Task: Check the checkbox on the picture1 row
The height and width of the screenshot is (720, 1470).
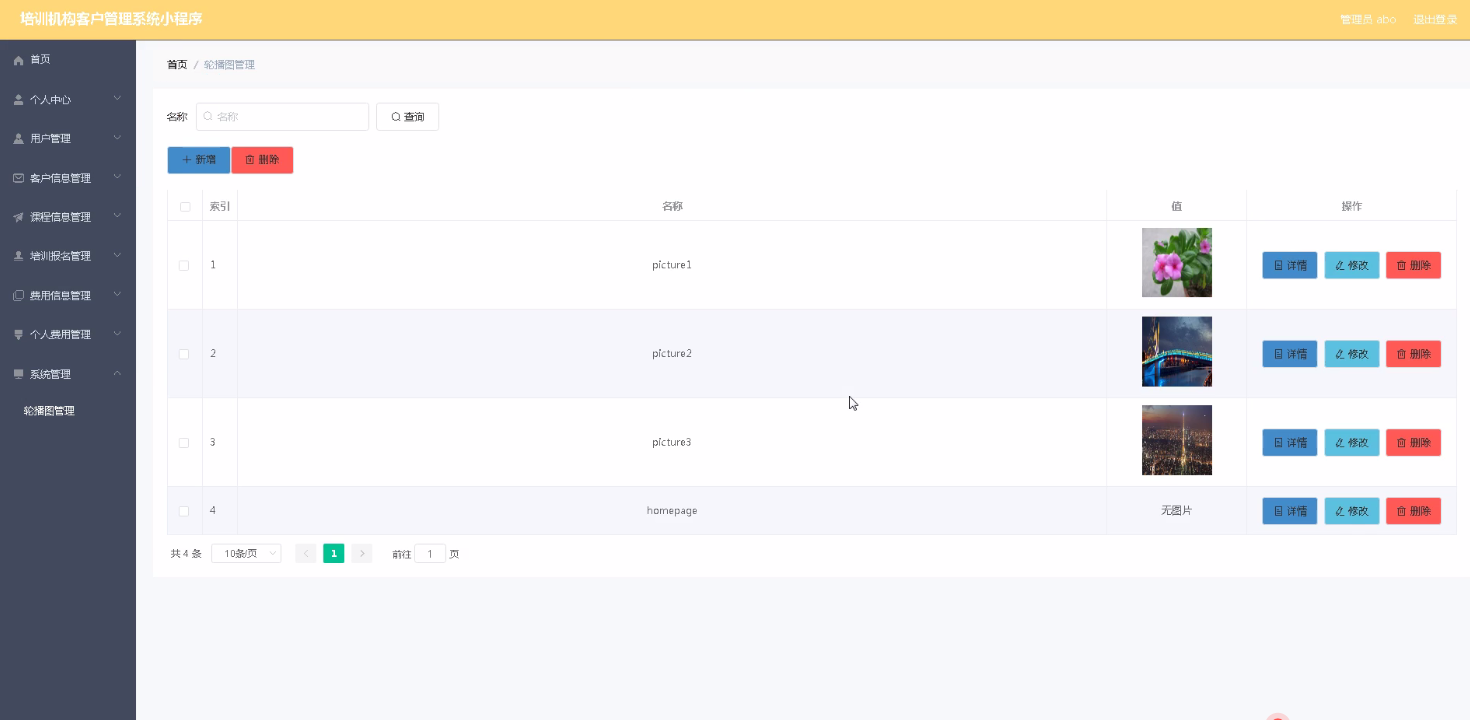Action: coord(184,265)
